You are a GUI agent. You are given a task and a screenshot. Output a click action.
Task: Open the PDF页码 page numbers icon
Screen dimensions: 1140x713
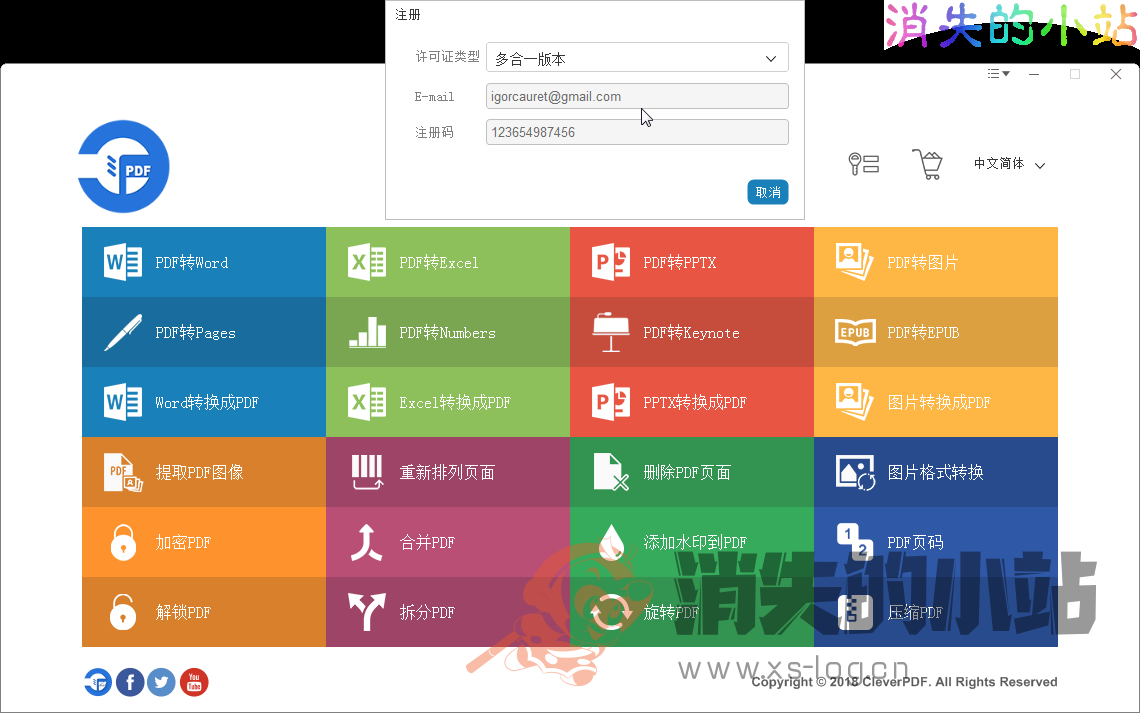pos(854,542)
